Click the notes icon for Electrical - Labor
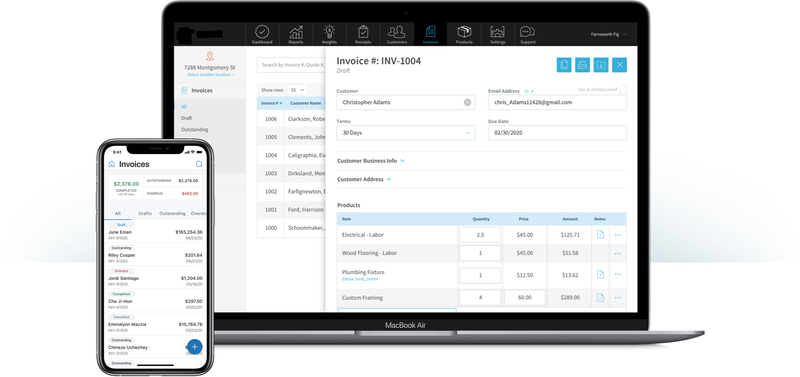This screenshot has width=800, height=377. (x=600, y=235)
